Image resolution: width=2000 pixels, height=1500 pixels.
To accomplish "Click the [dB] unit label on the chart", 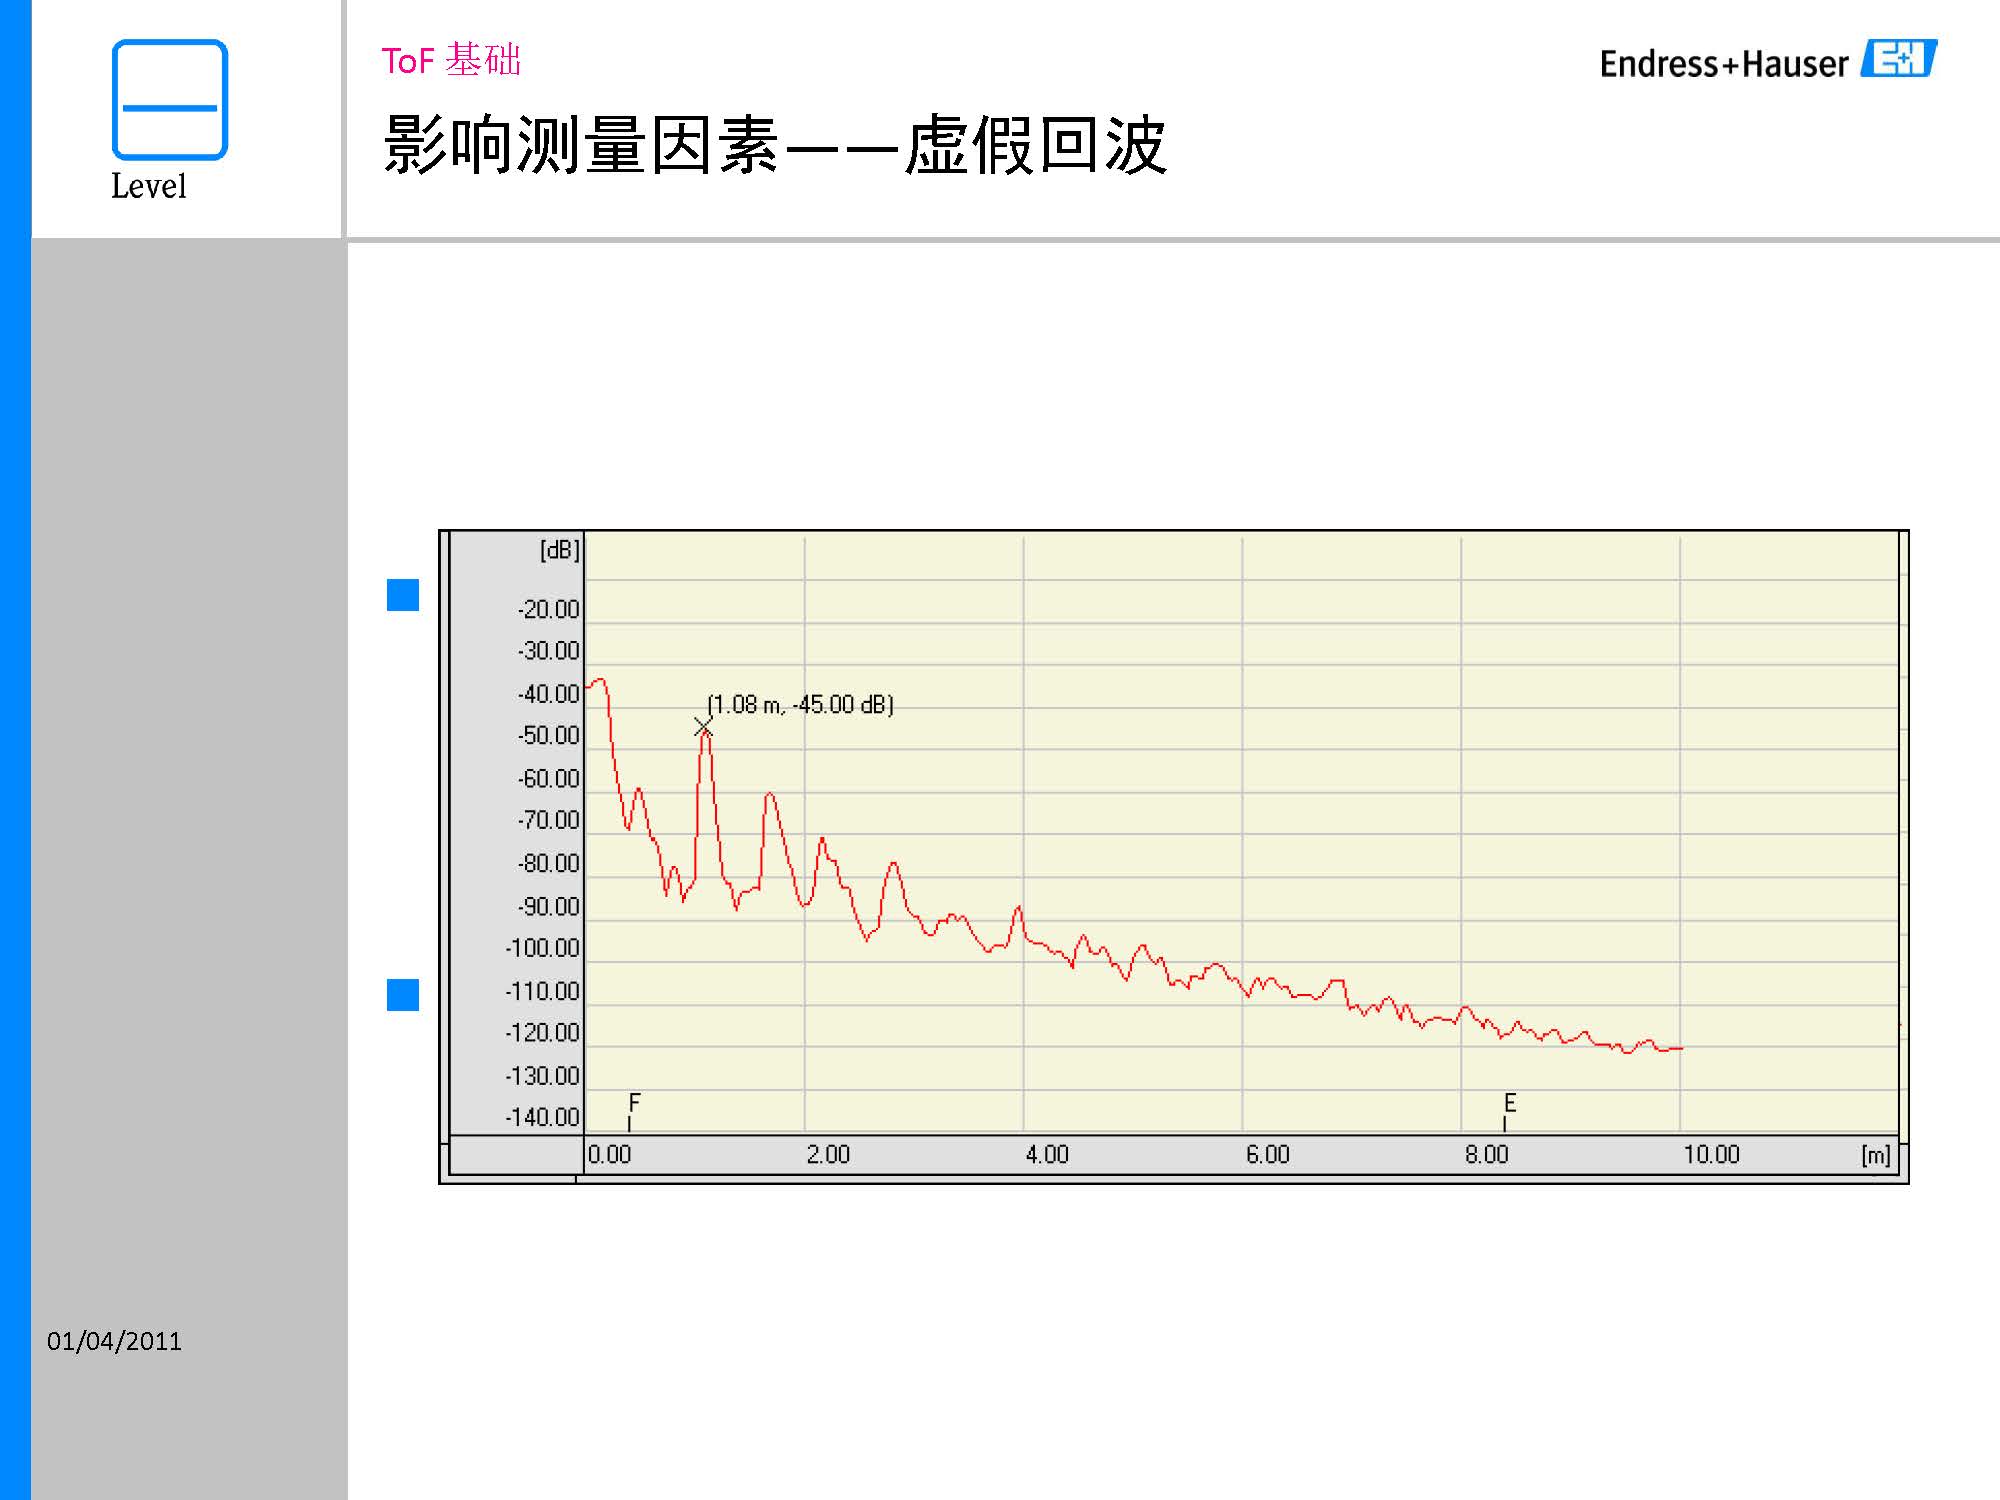I will click(x=559, y=550).
